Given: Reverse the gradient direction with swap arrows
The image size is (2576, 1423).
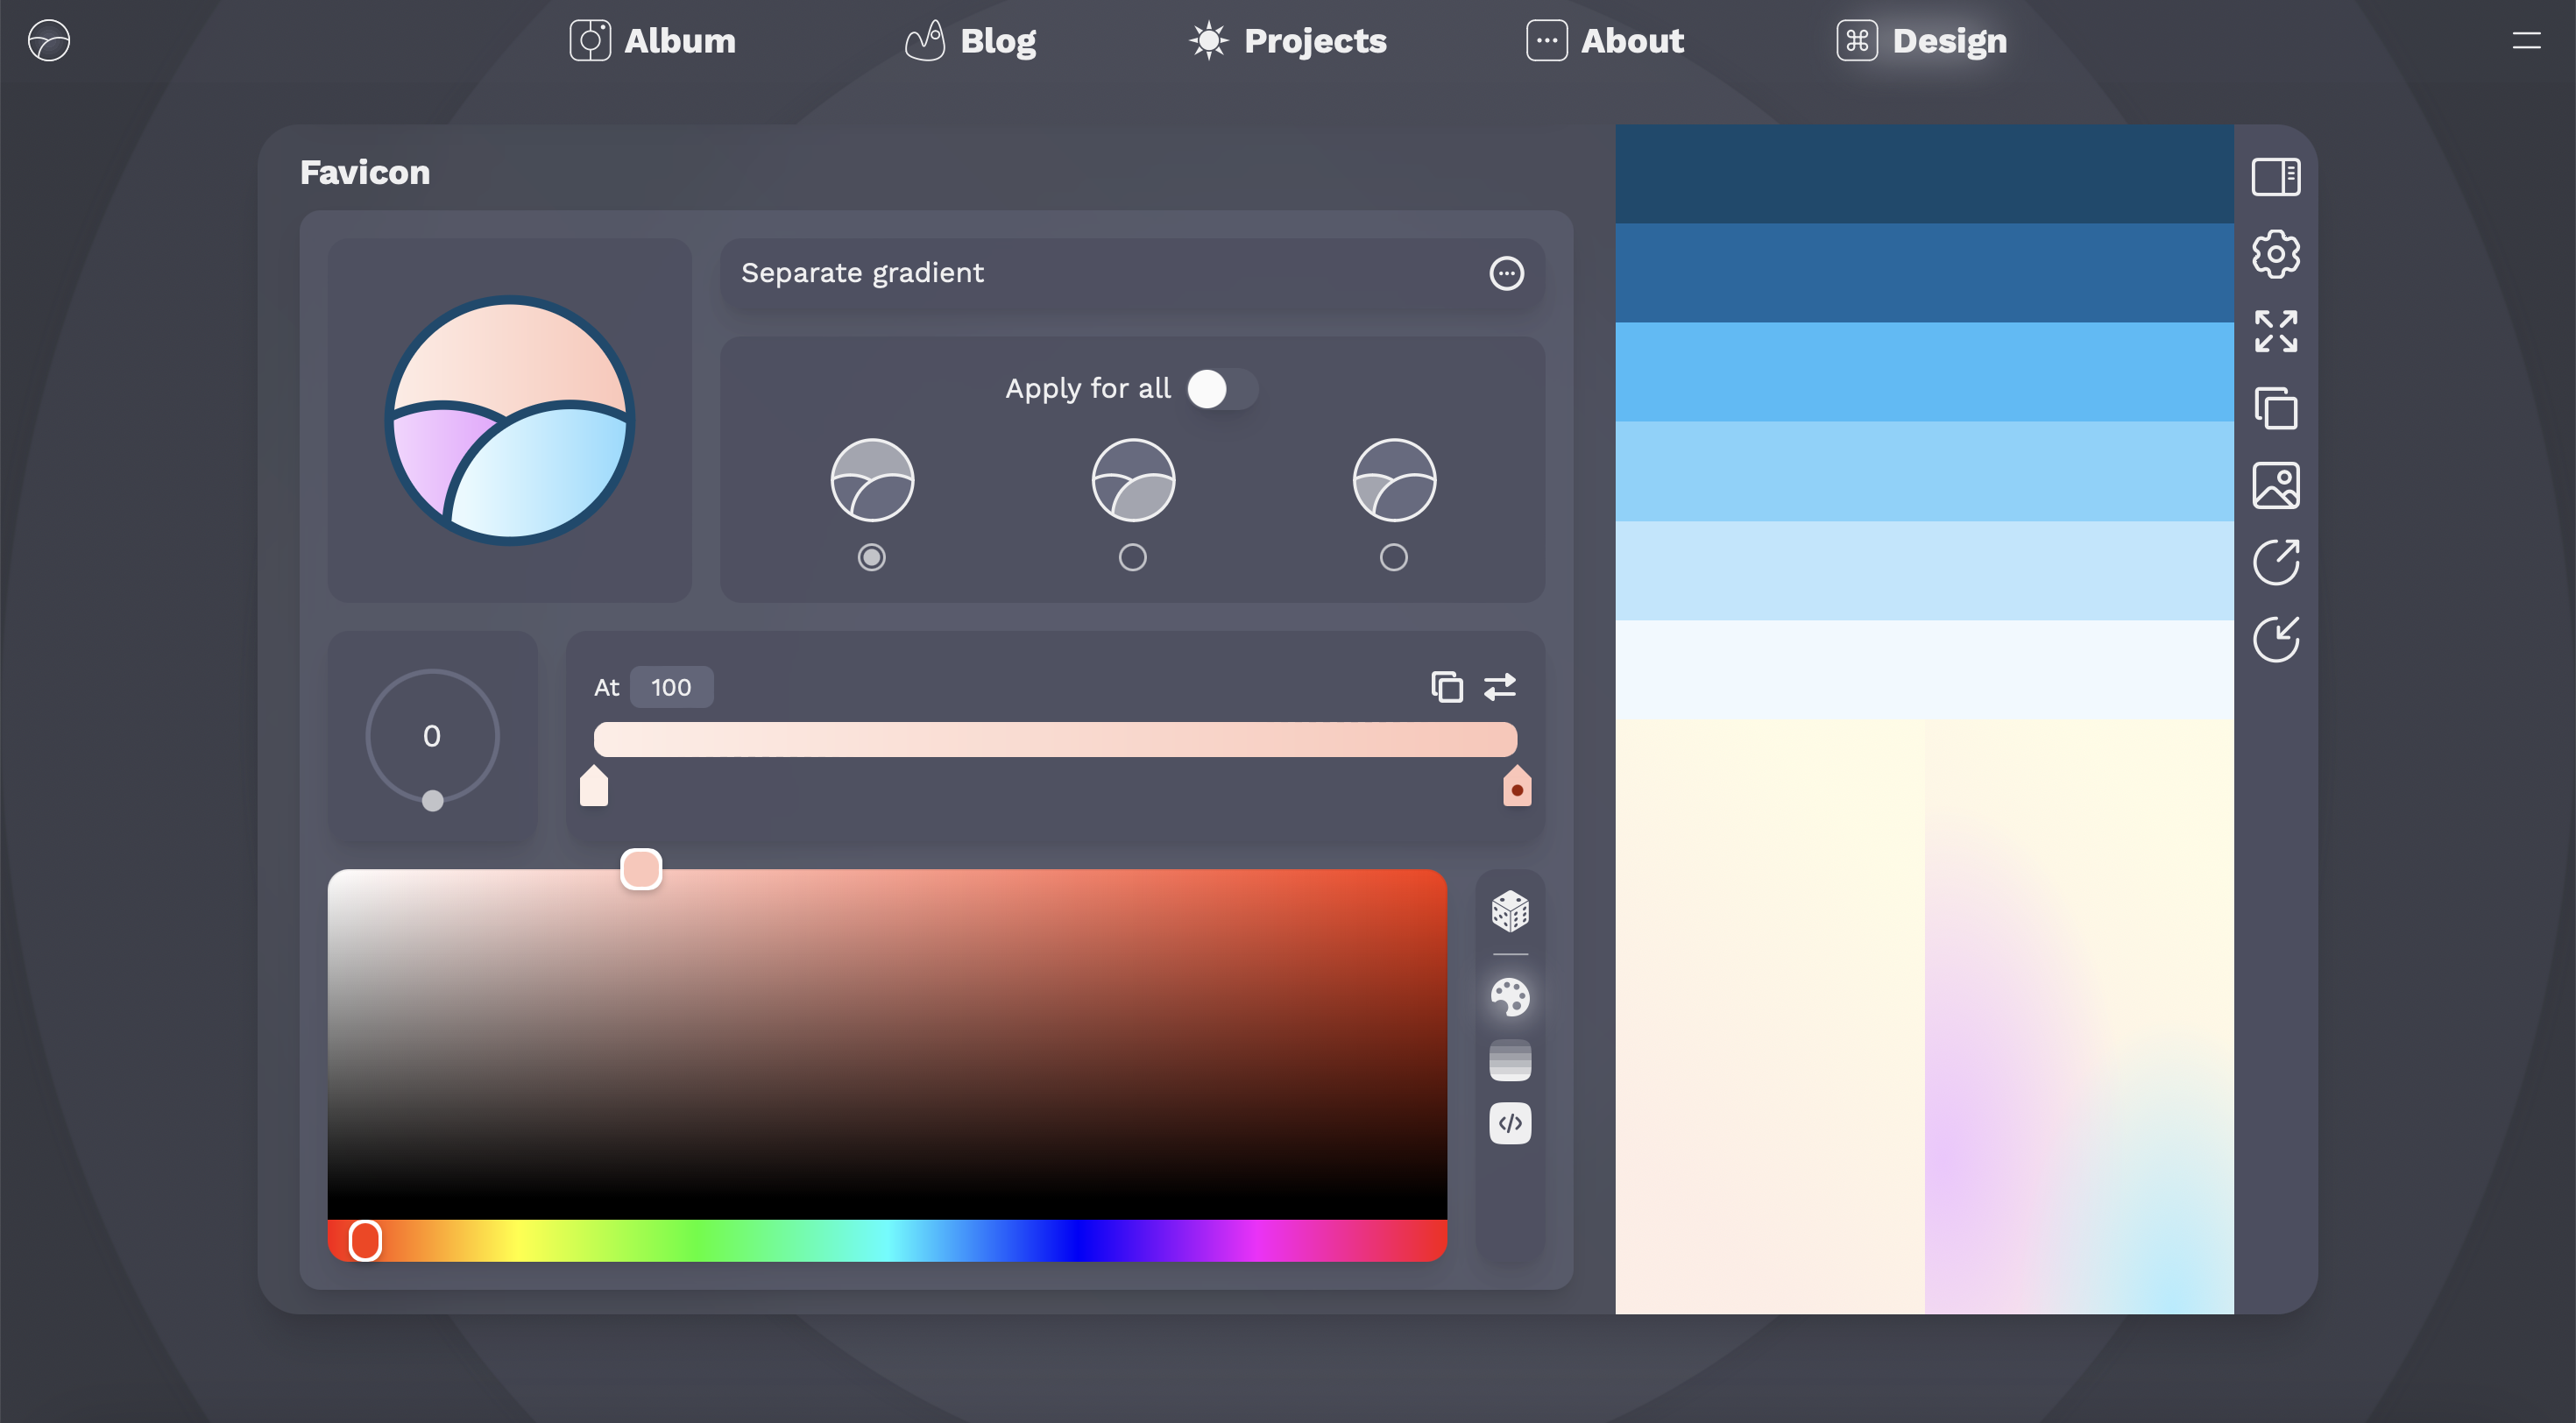Looking at the screenshot, I should coord(1500,687).
